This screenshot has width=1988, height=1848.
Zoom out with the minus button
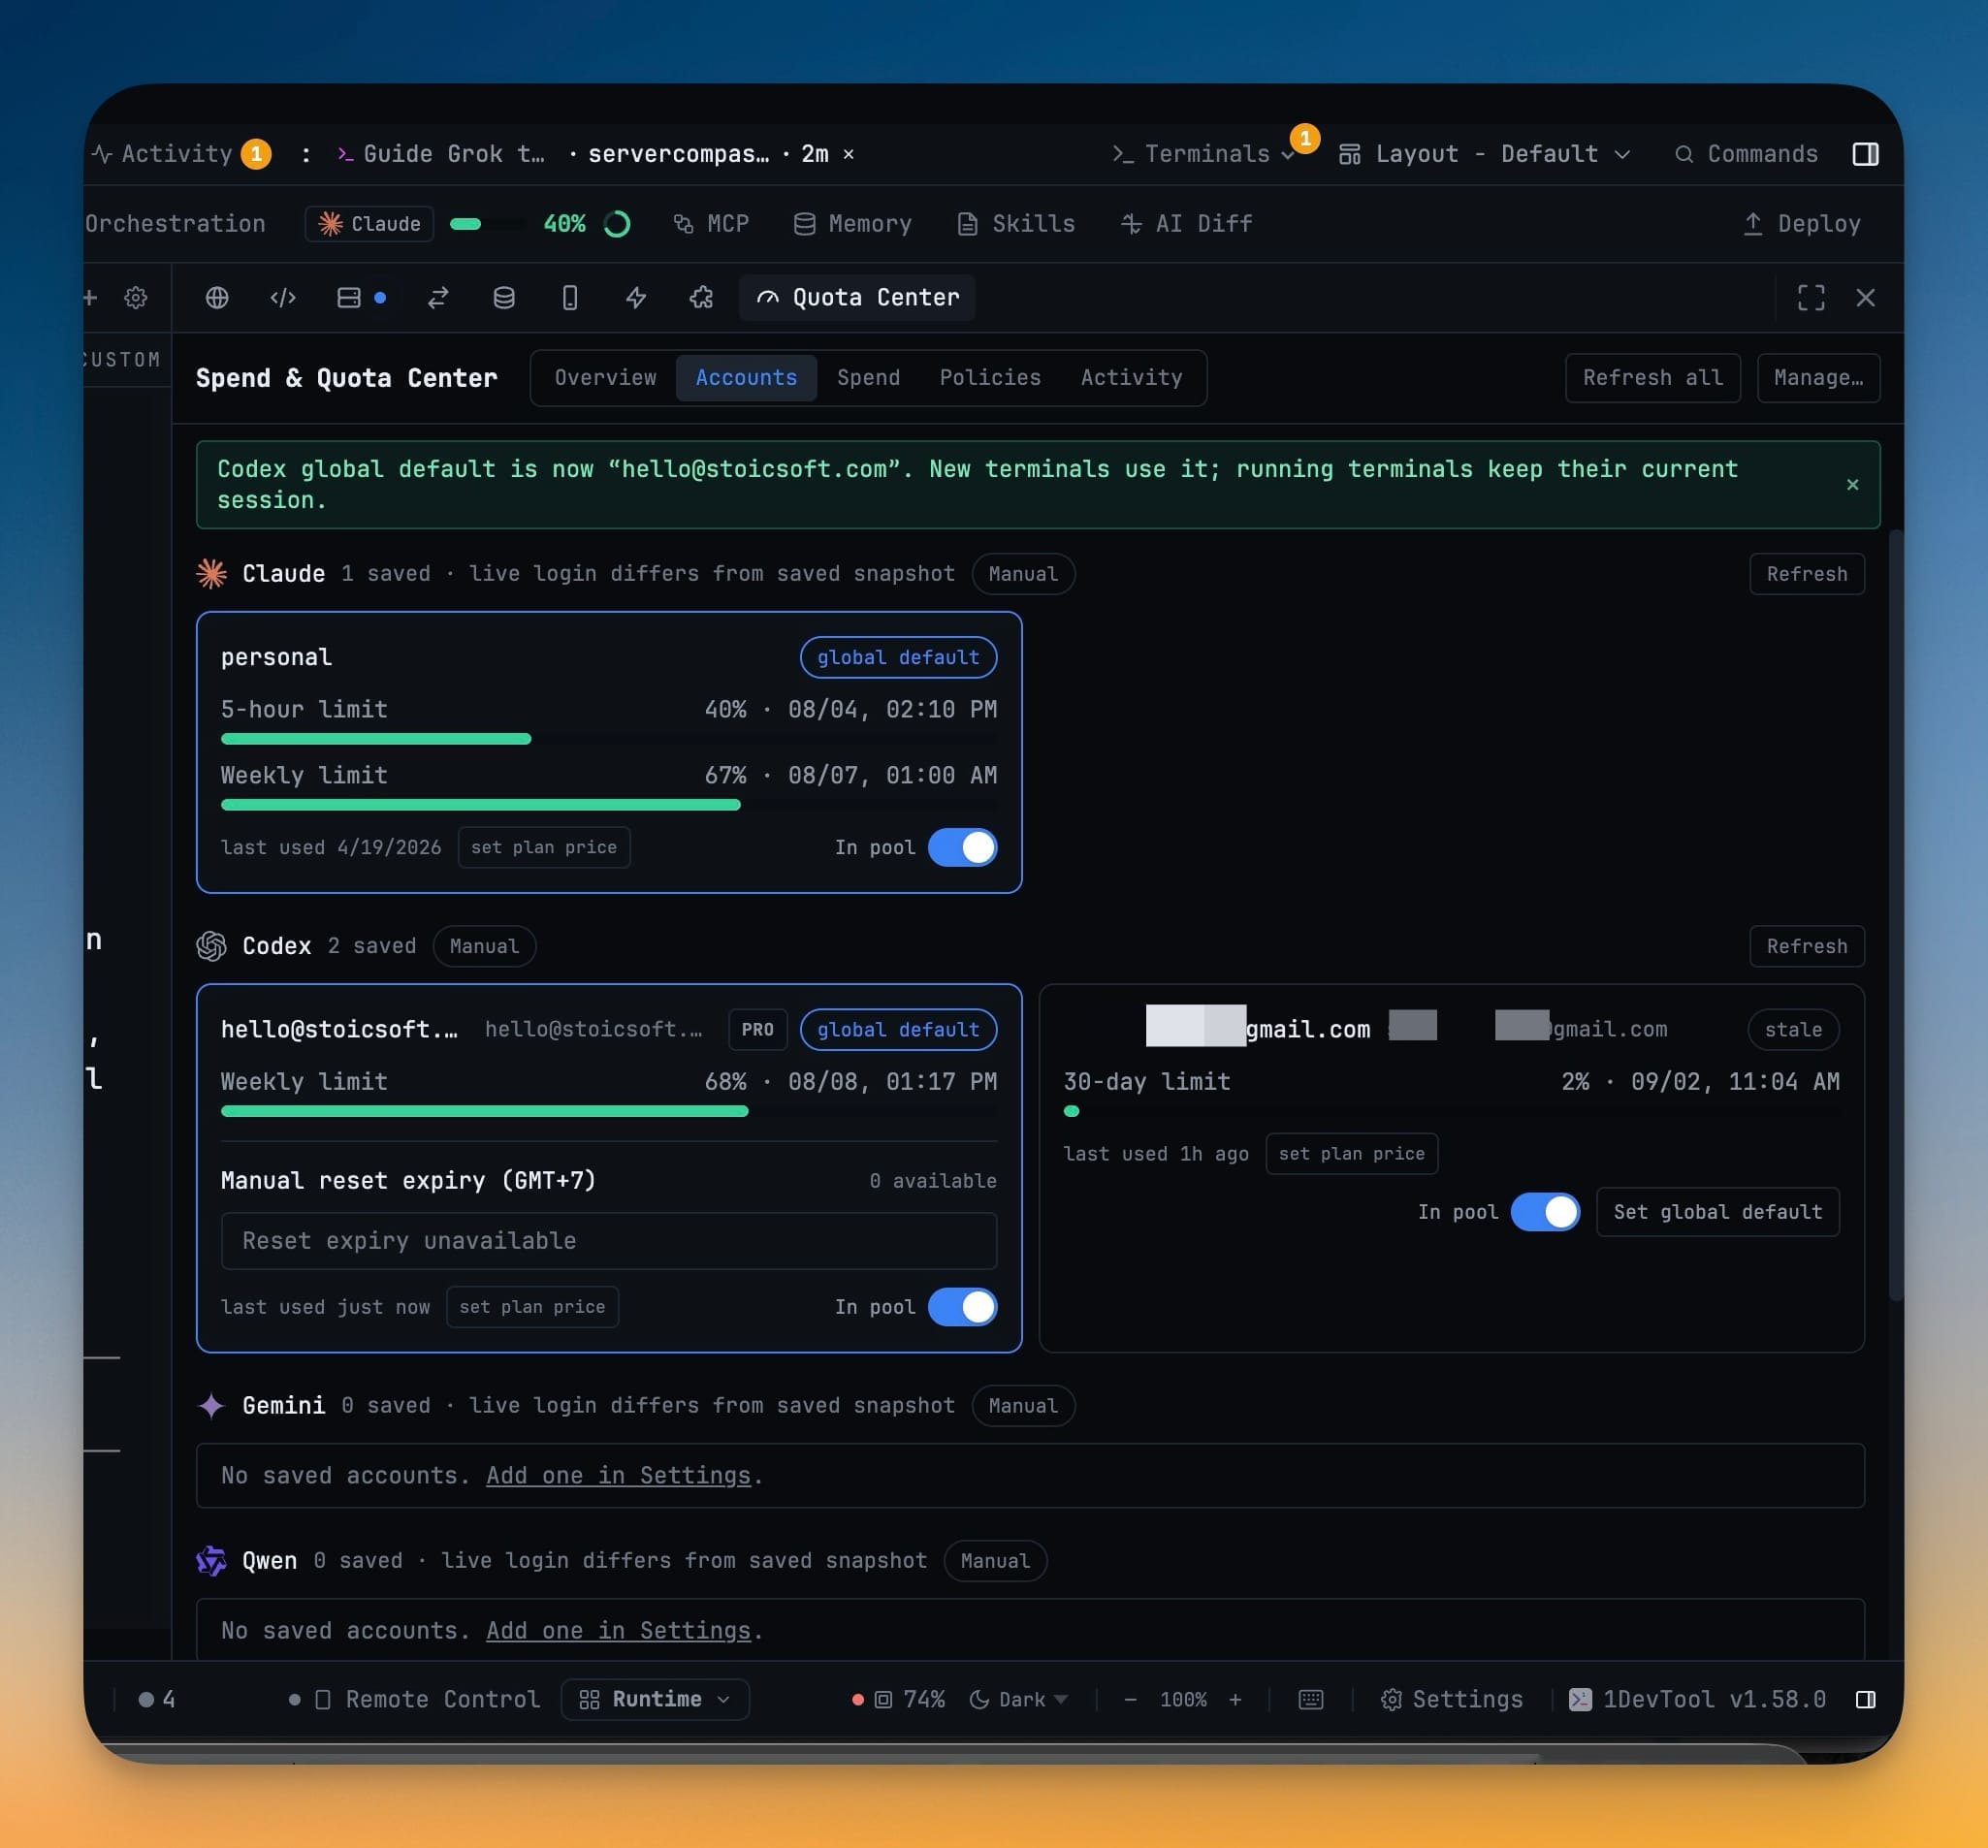[x=1130, y=1700]
